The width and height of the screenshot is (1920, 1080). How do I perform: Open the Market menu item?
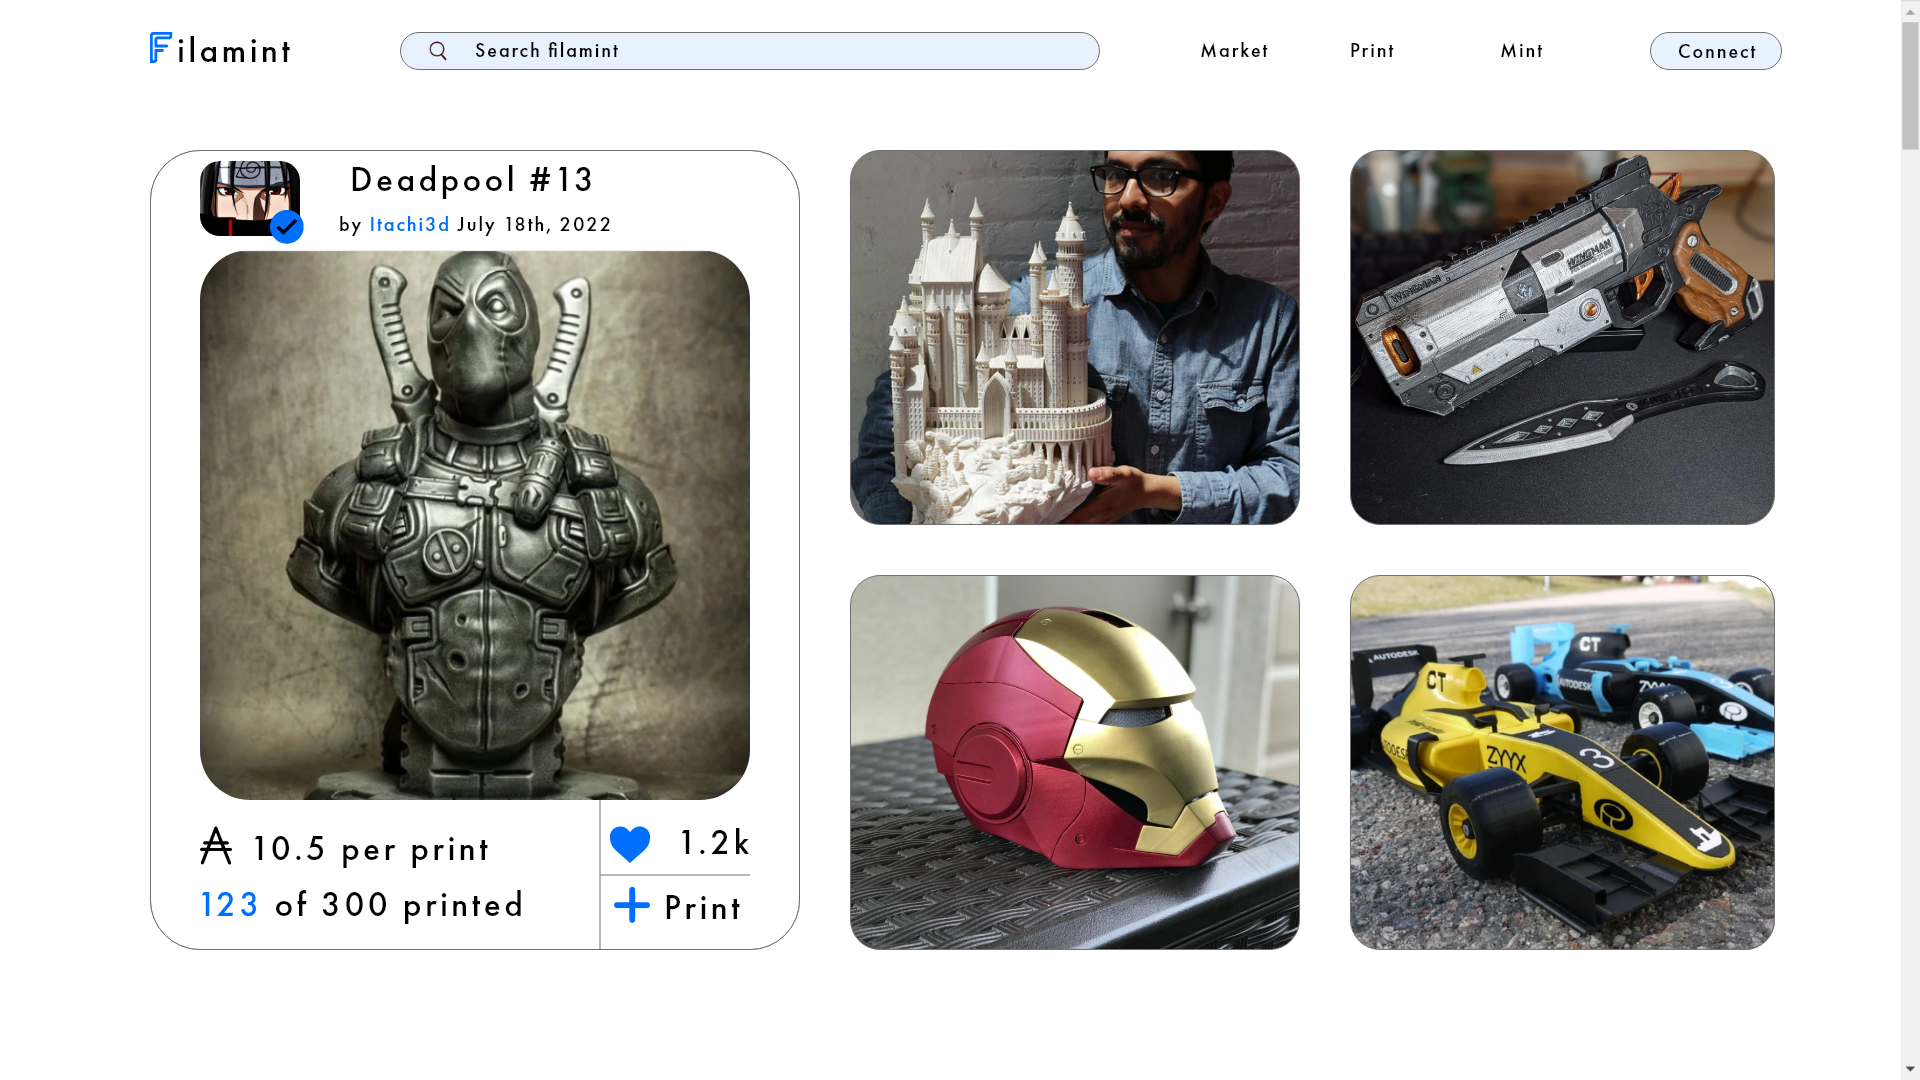pyautogui.click(x=1234, y=51)
